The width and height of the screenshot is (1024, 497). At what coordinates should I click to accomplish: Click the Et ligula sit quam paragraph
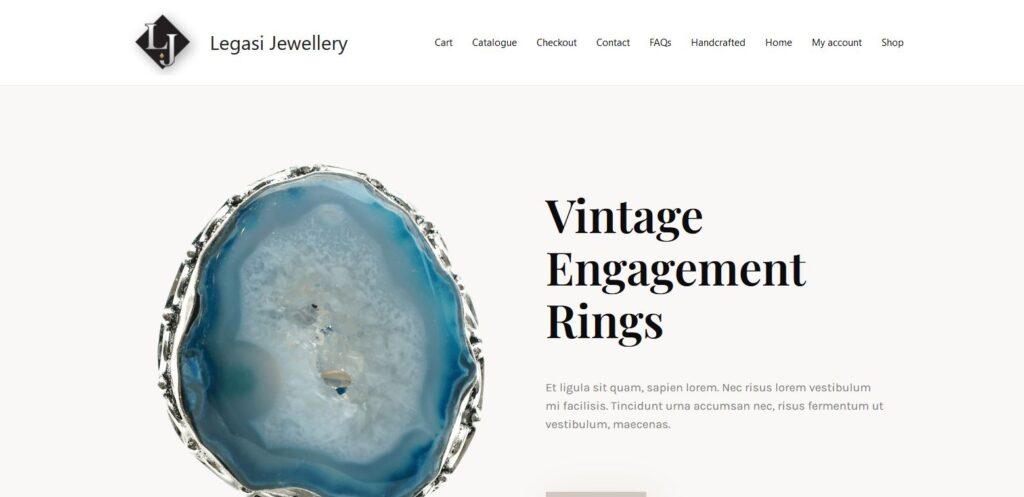tap(714, 406)
